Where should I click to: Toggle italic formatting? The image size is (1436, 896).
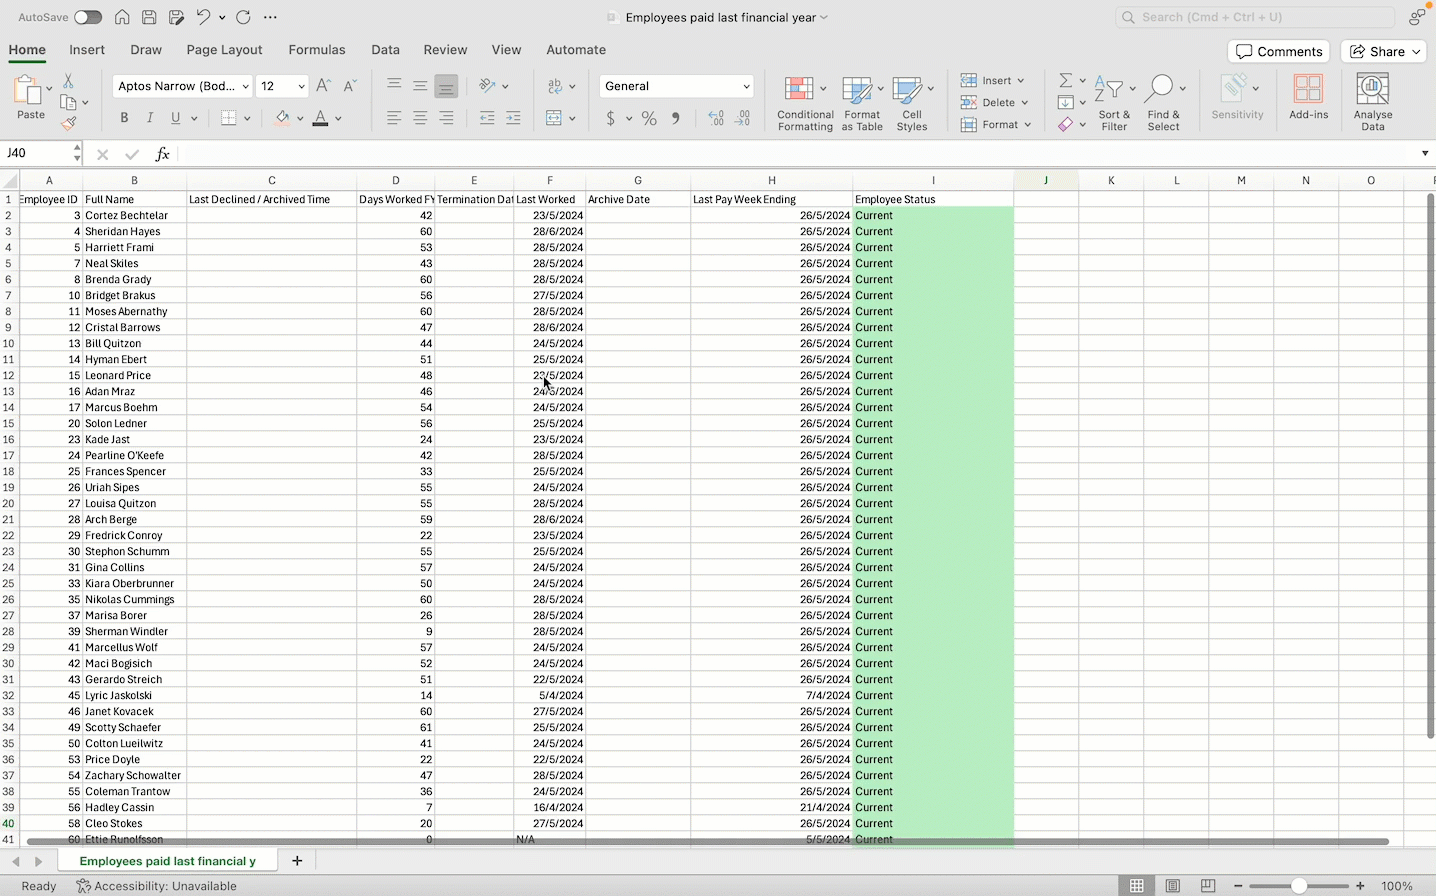150,118
